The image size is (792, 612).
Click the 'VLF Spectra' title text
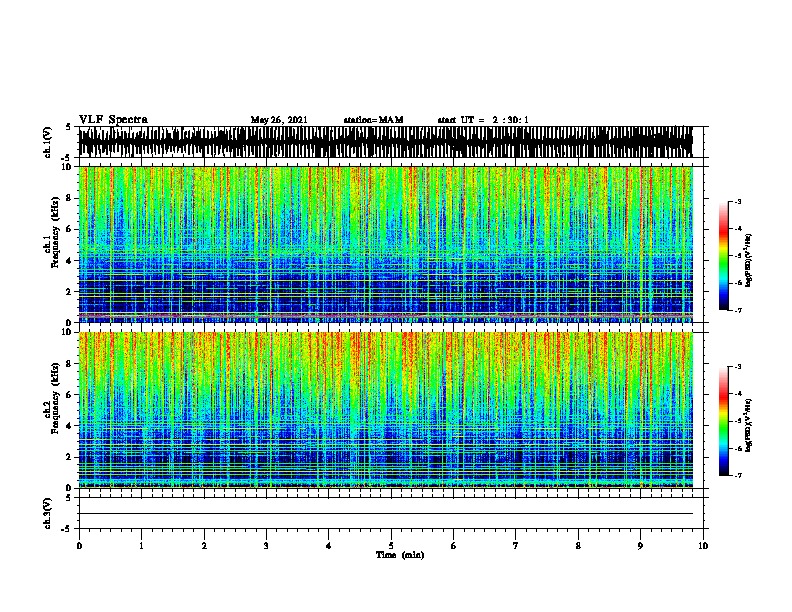tap(113, 119)
